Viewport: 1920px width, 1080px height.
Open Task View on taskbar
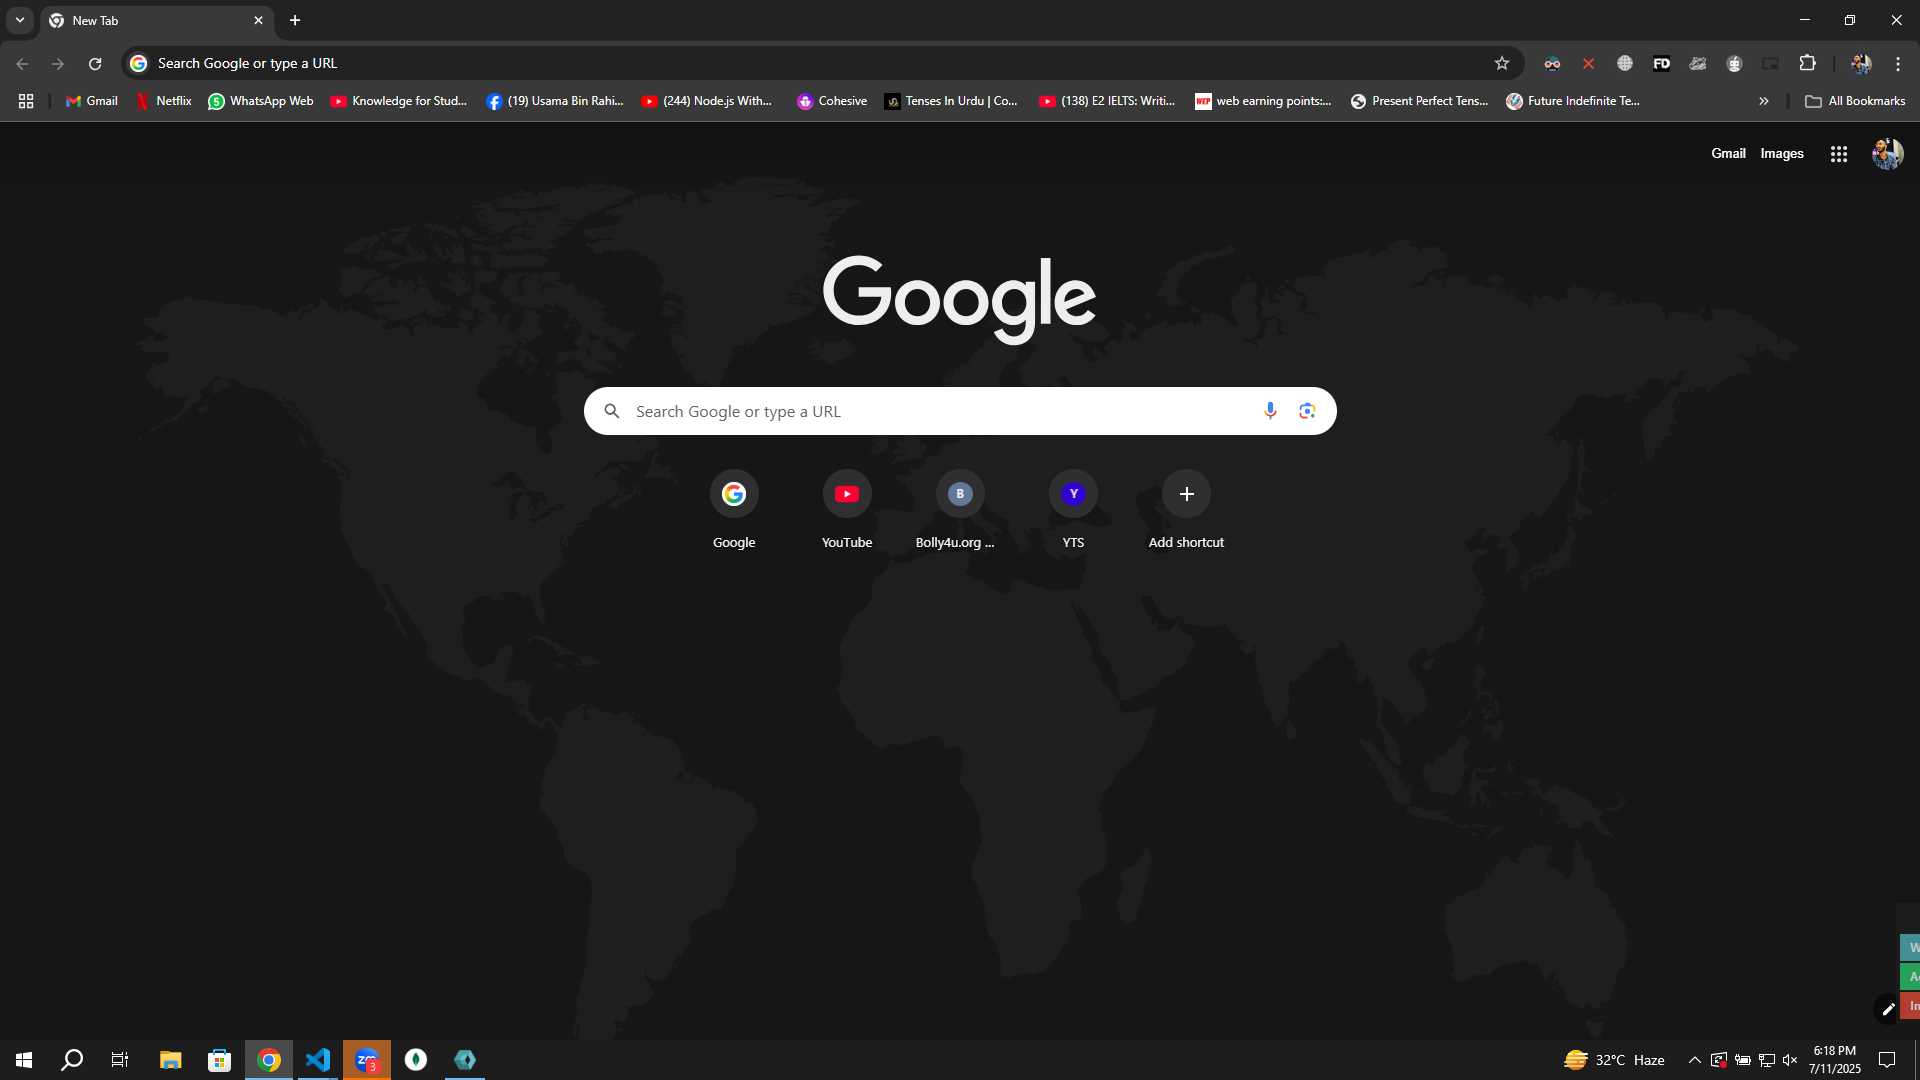pyautogui.click(x=120, y=1060)
